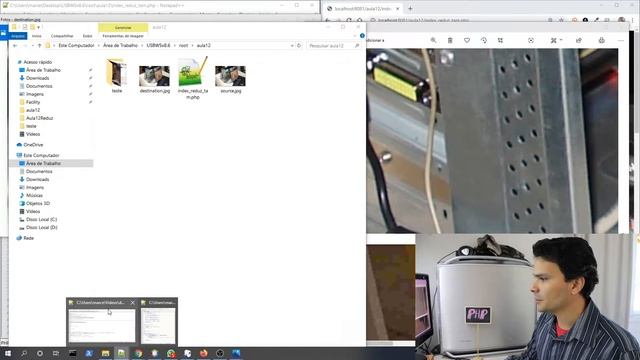
Task: Click the Explorer back arrow
Action: pos(15,46)
